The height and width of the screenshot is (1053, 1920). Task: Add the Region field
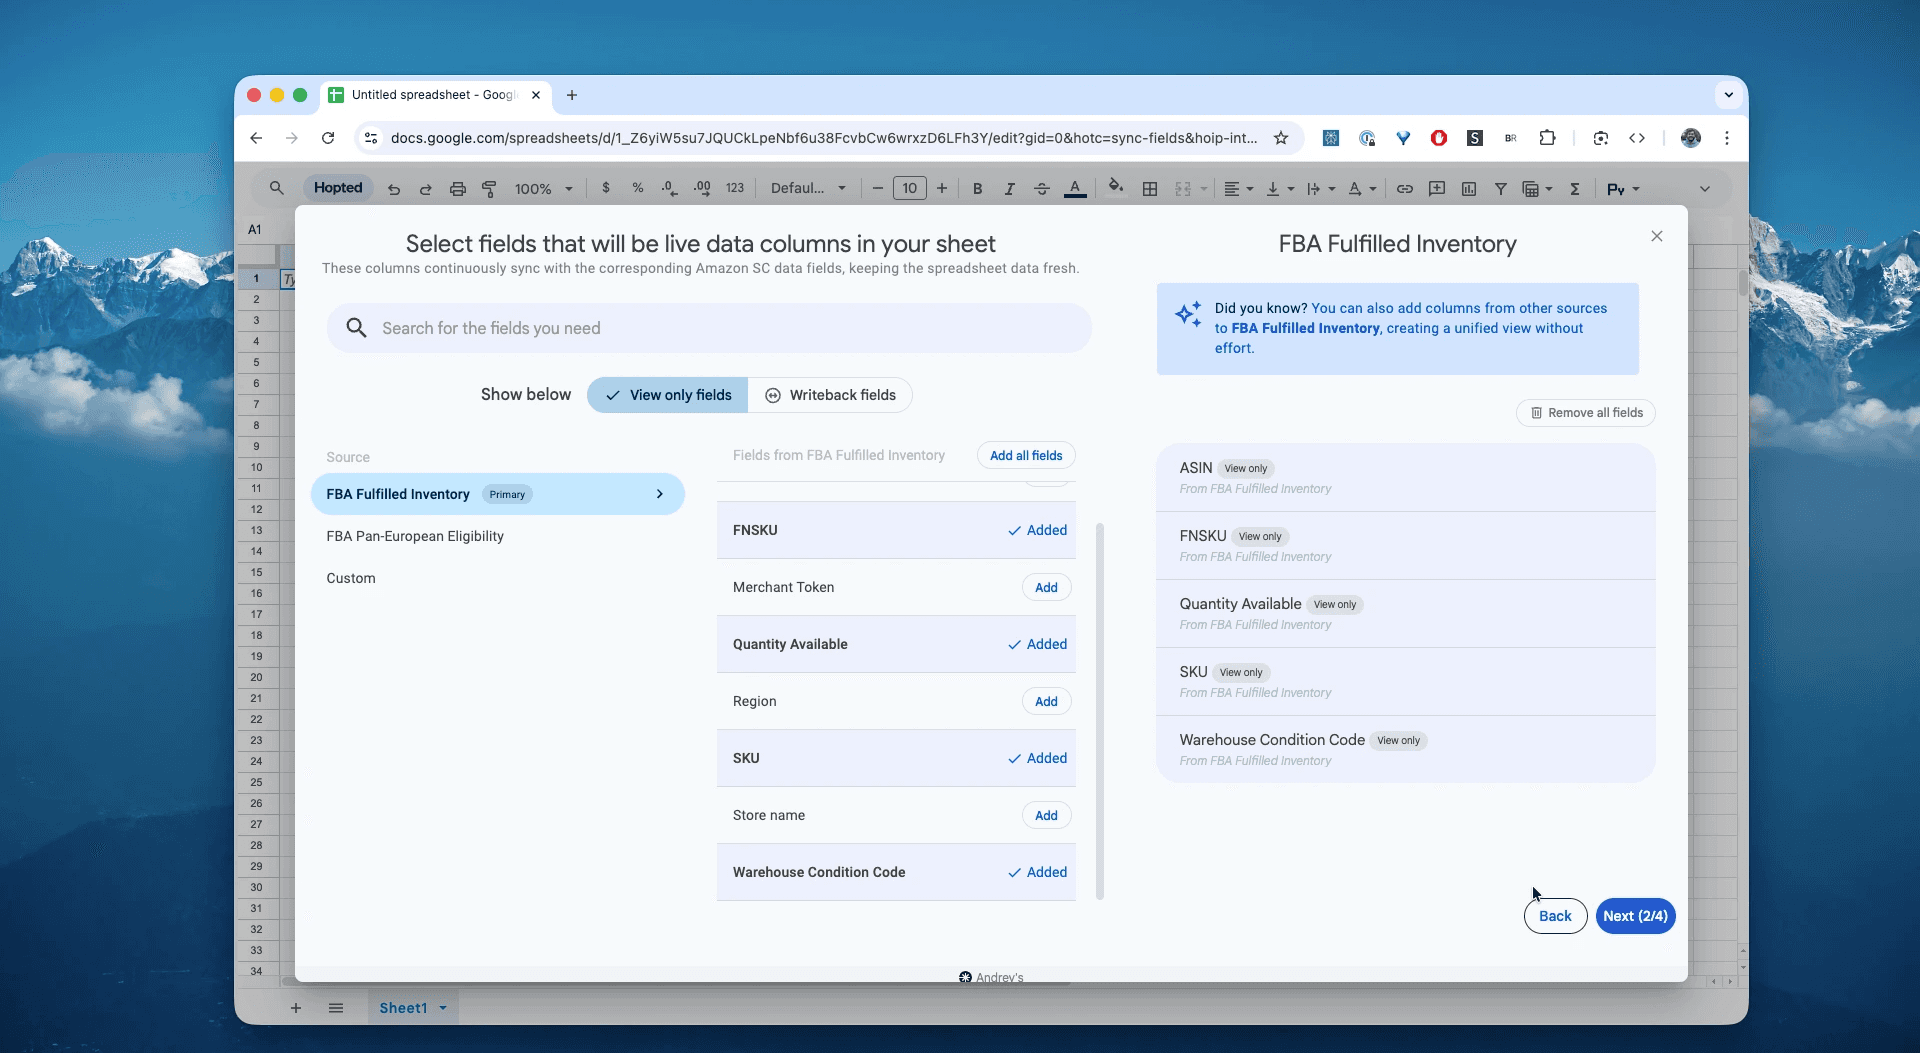point(1046,701)
